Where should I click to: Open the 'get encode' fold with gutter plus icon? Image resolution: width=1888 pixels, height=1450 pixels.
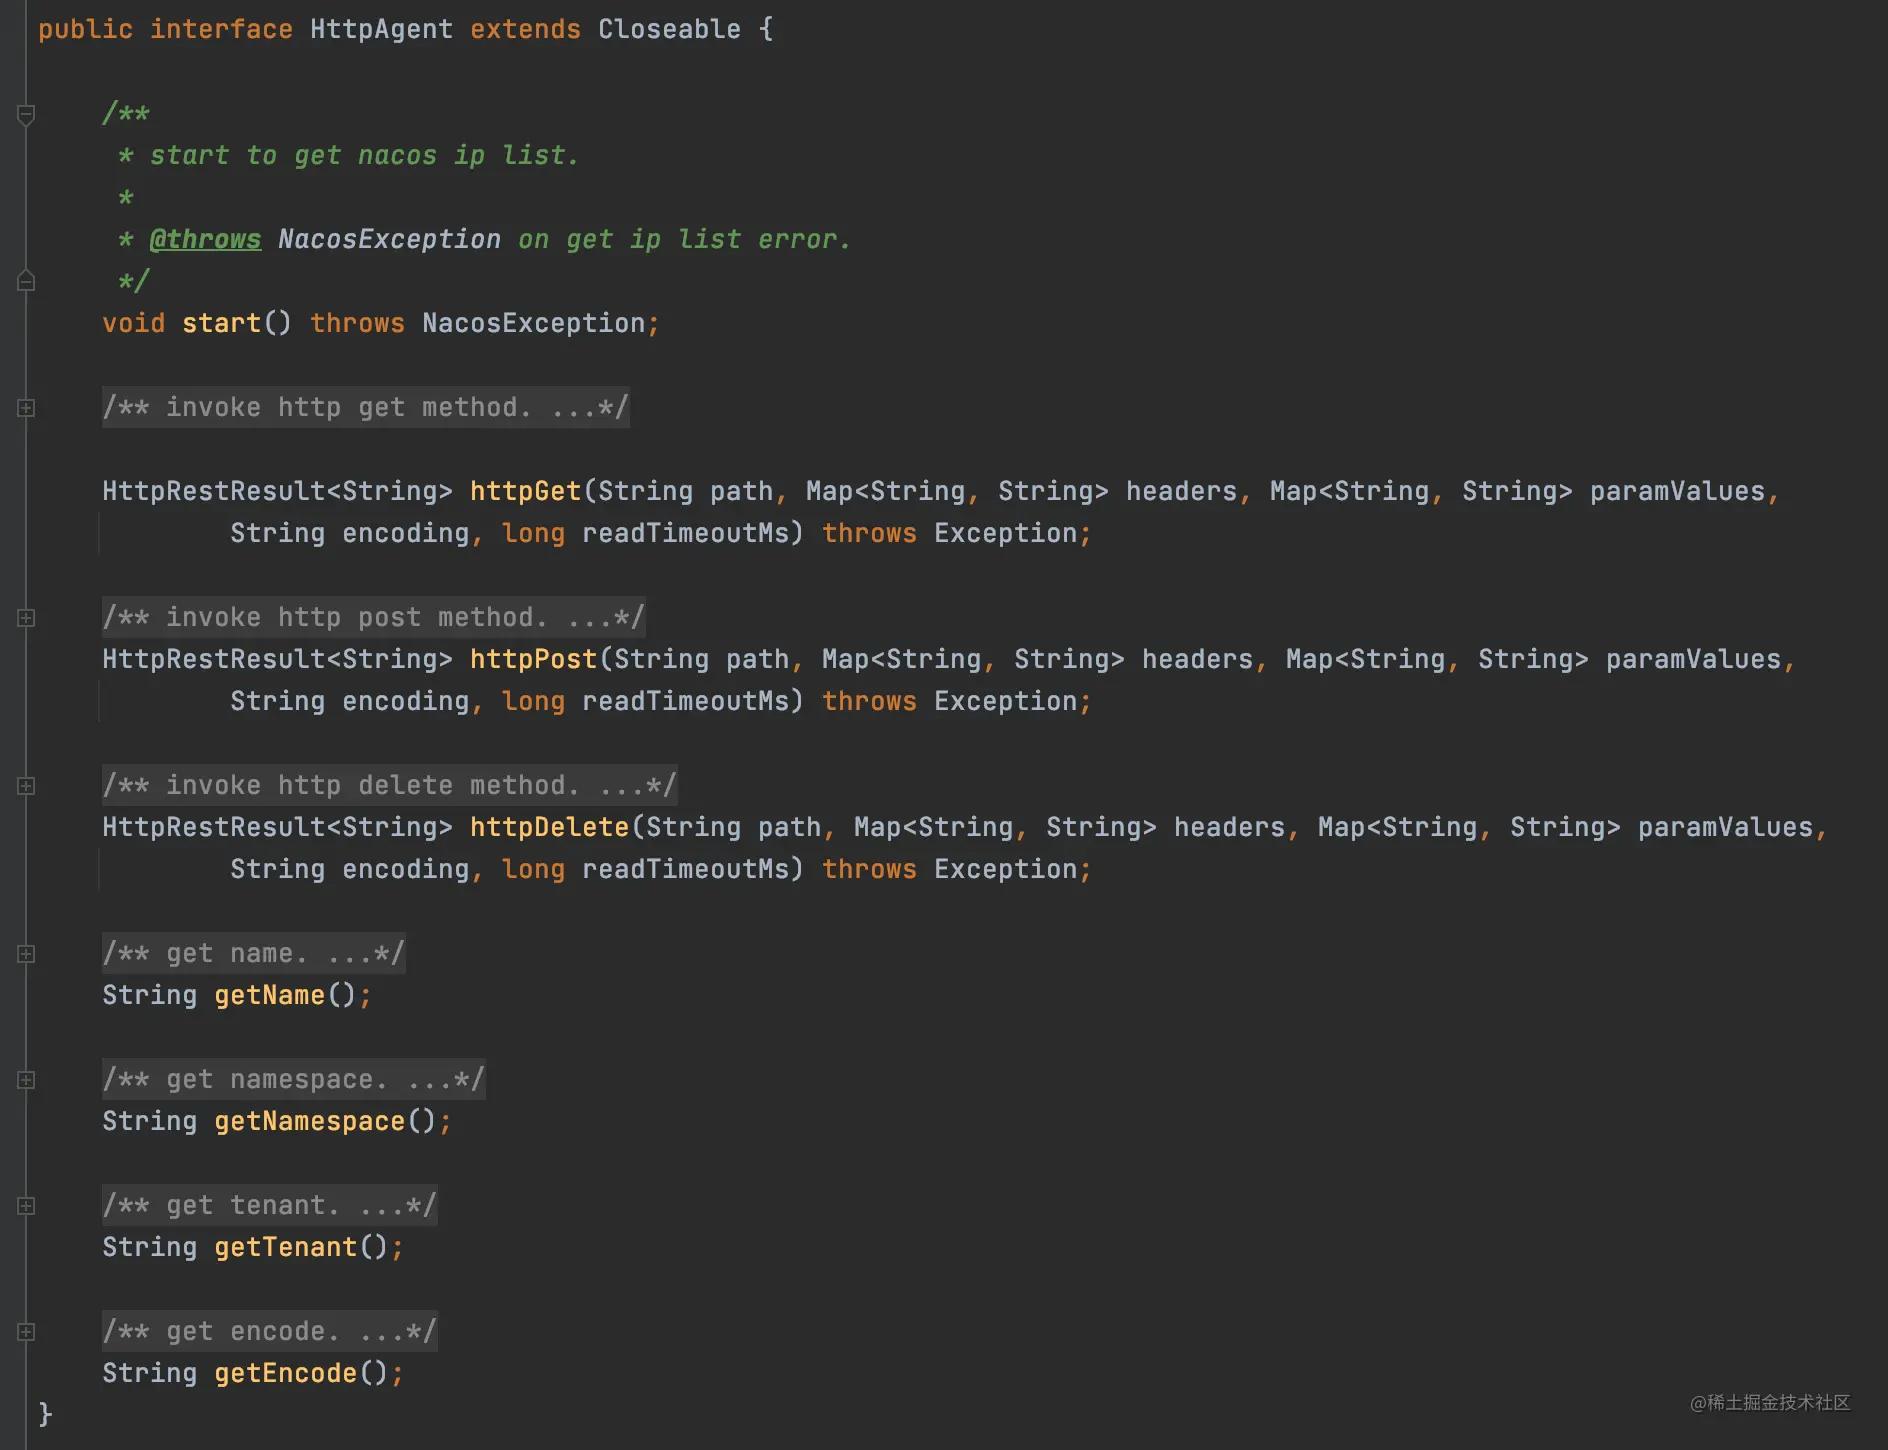(26, 1332)
